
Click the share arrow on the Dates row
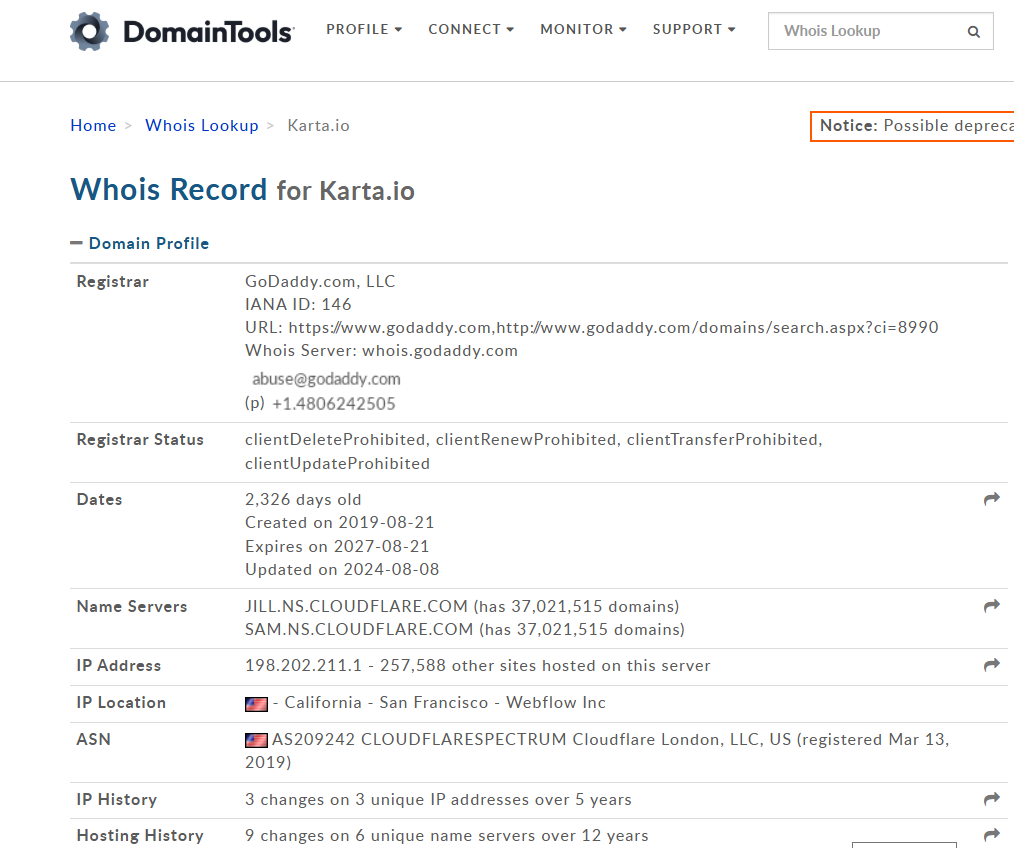[991, 499]
